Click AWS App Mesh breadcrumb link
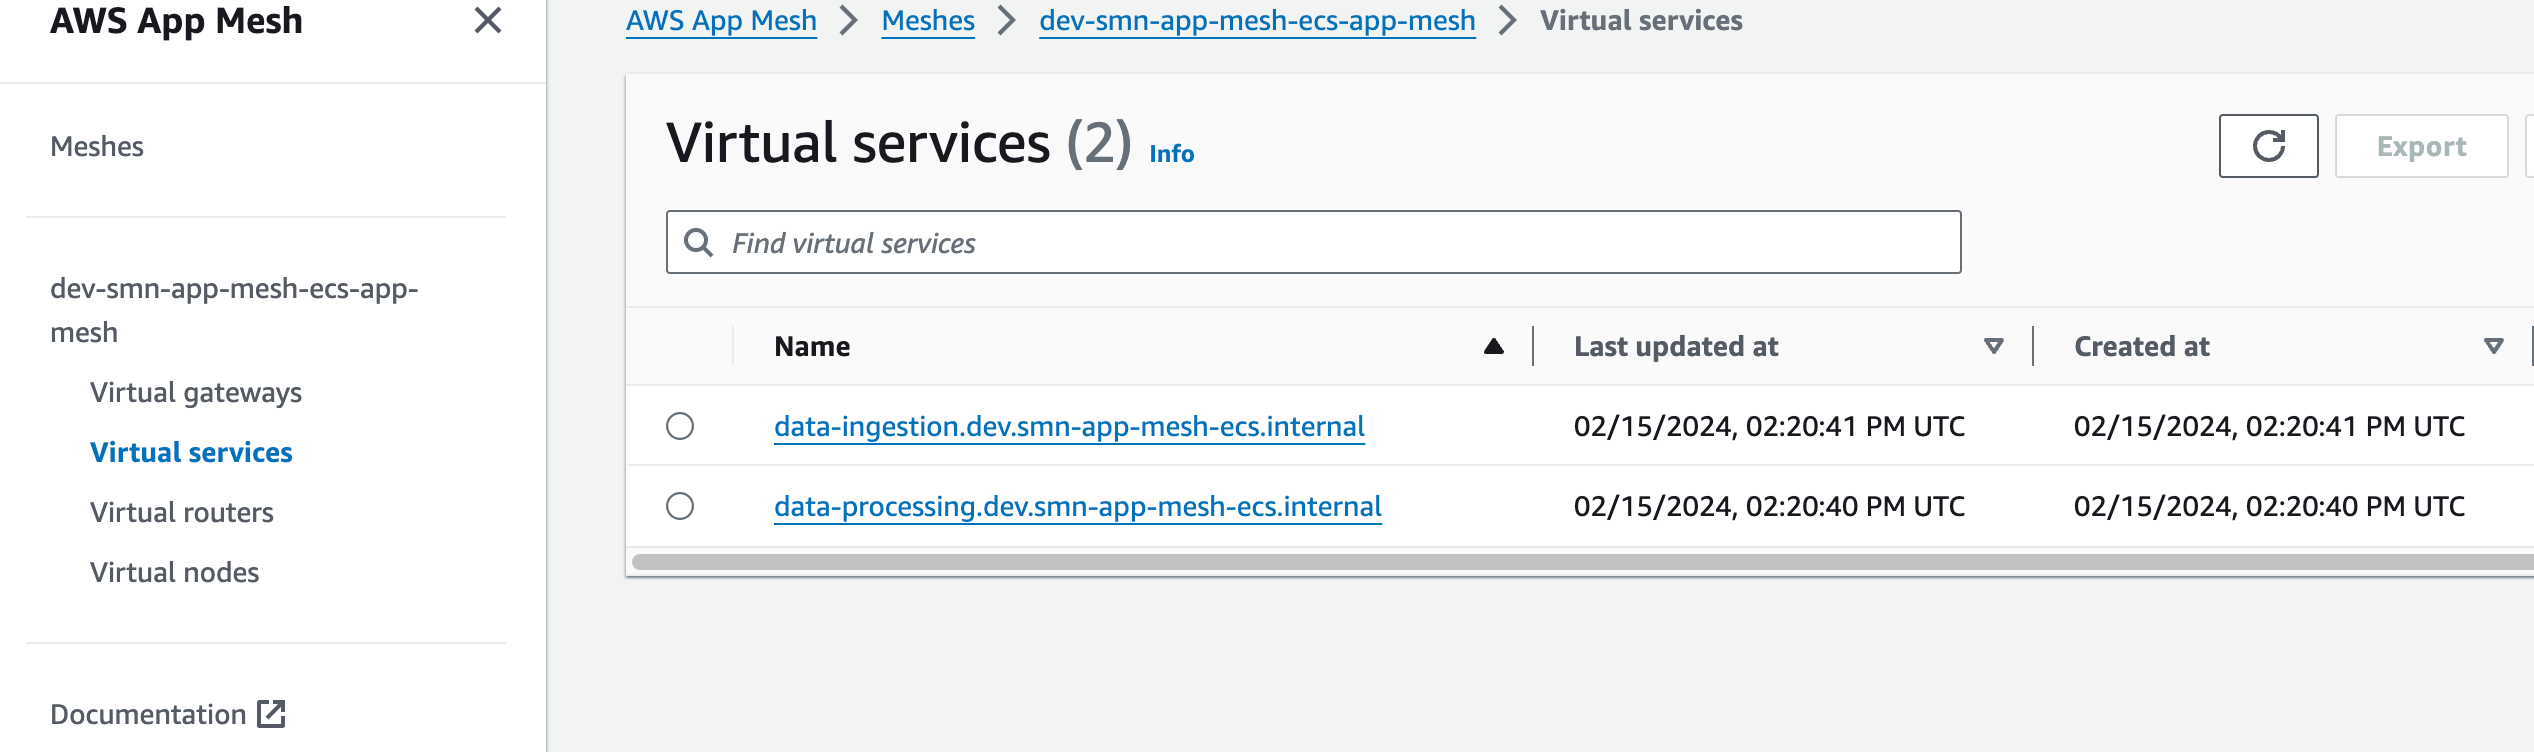 click(x=721, y=20)
